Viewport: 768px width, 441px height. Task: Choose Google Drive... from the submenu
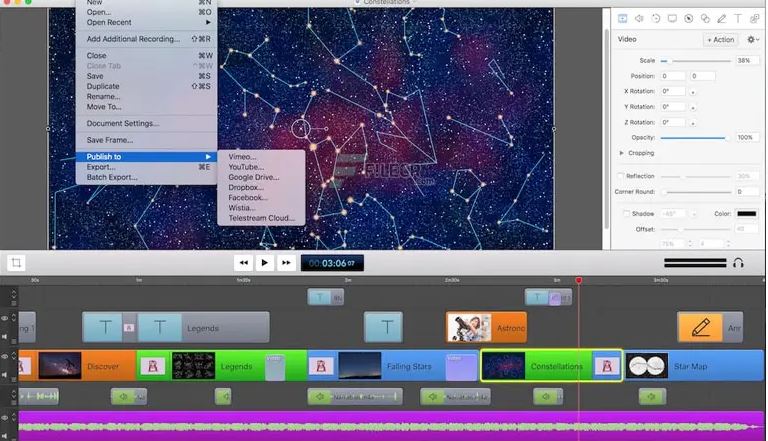[254, 177]
